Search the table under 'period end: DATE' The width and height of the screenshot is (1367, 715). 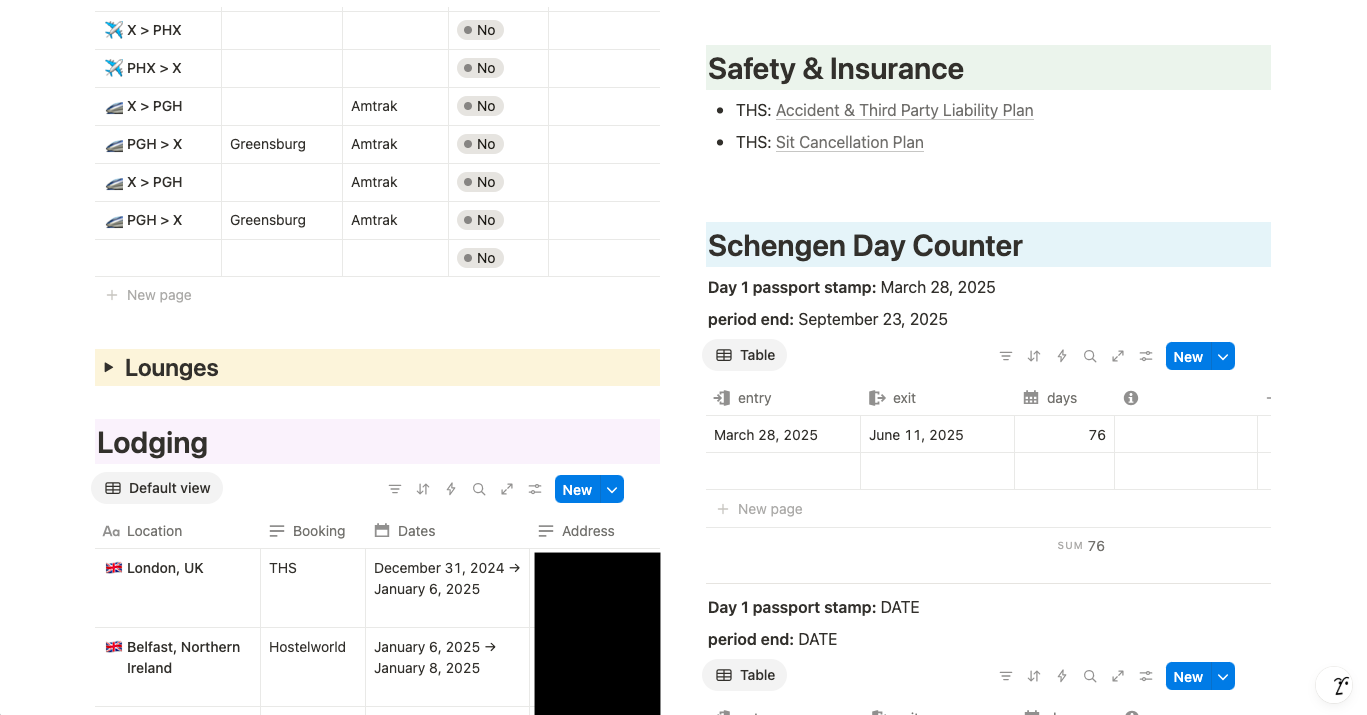pyautogui.click(x=1090, y=676)
